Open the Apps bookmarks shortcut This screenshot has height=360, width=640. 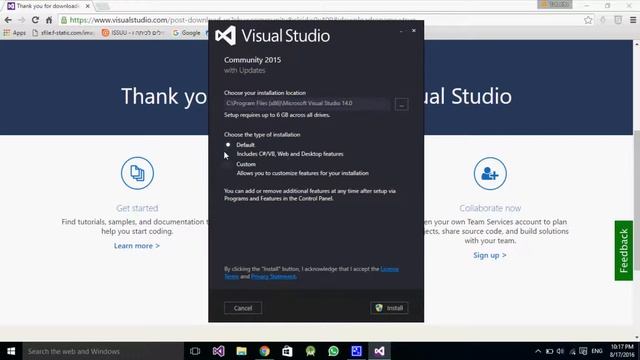[x=15, y=33]
